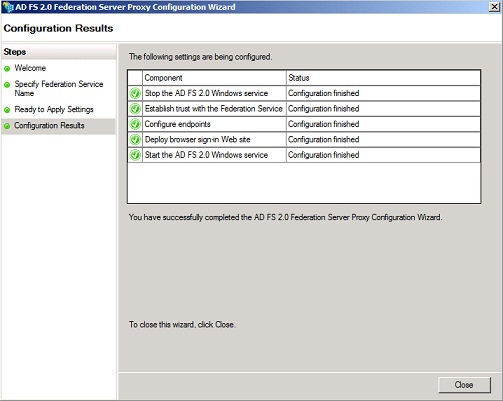
Task: Click the green bullet next to Specify Federation Service Name
Action: click(7, 85)
